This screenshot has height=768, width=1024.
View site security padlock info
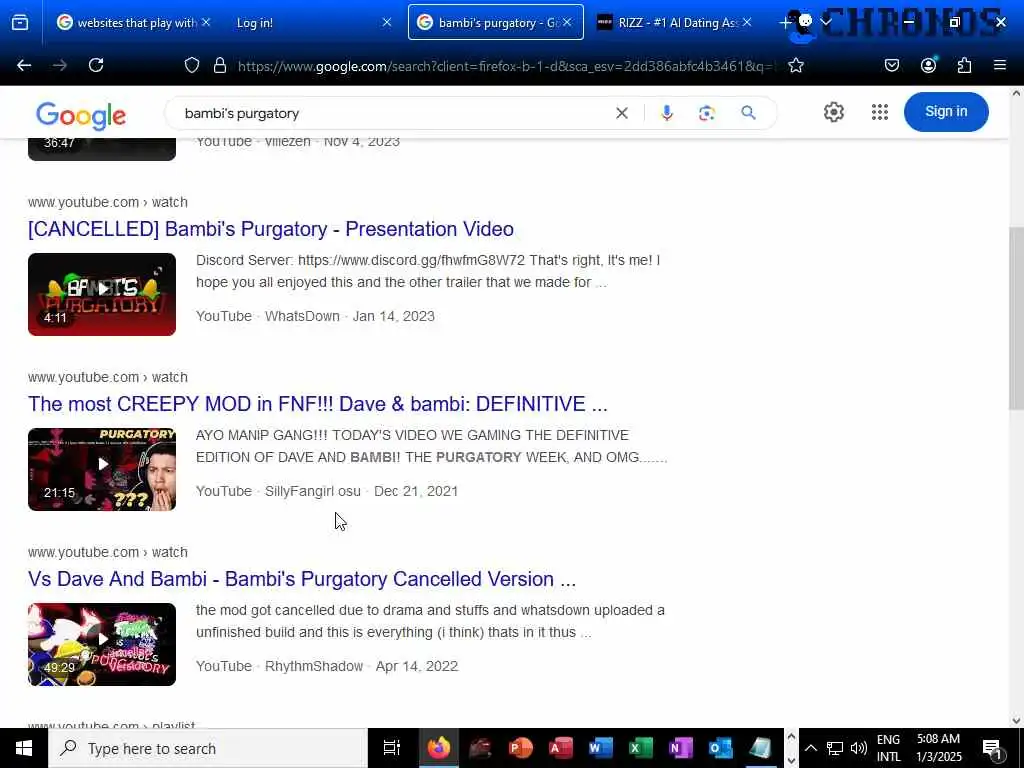click(x=220, y=65)
